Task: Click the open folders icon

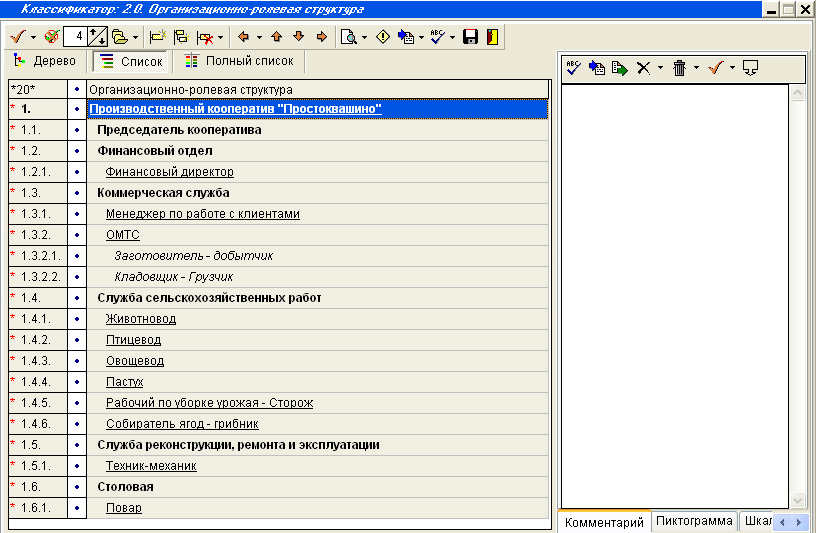Action: pyautogui.click(x=120, y=37)
